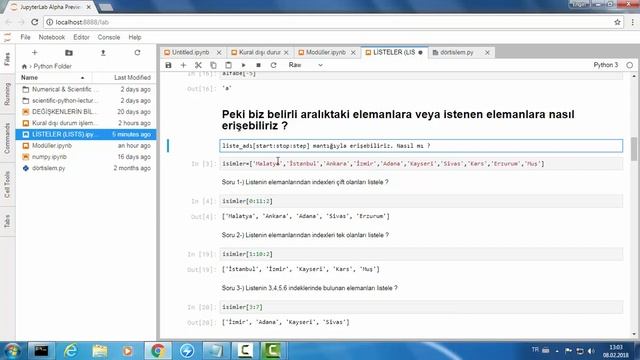This screenshot has height=360, width=640.
Task: Paste cell icon in notebook toolbar
Action: click(228, 65)
